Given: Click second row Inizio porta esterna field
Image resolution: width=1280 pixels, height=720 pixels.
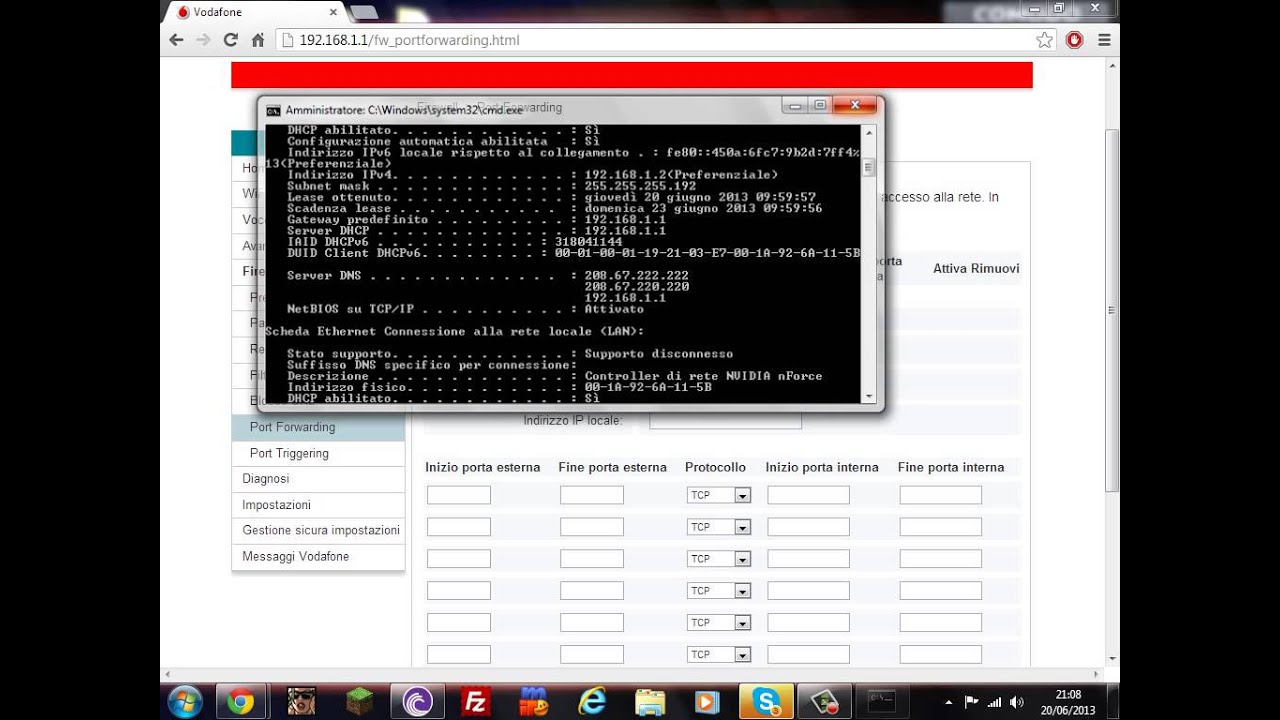Looking at the screenshot, I should [x=459, y=527].
